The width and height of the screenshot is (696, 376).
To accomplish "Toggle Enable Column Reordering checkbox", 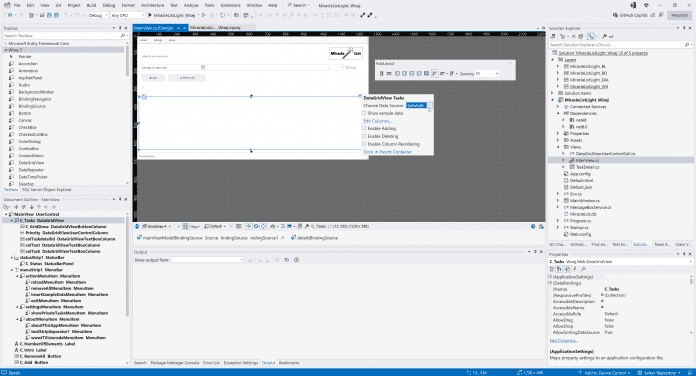I will tap(364, 144).
